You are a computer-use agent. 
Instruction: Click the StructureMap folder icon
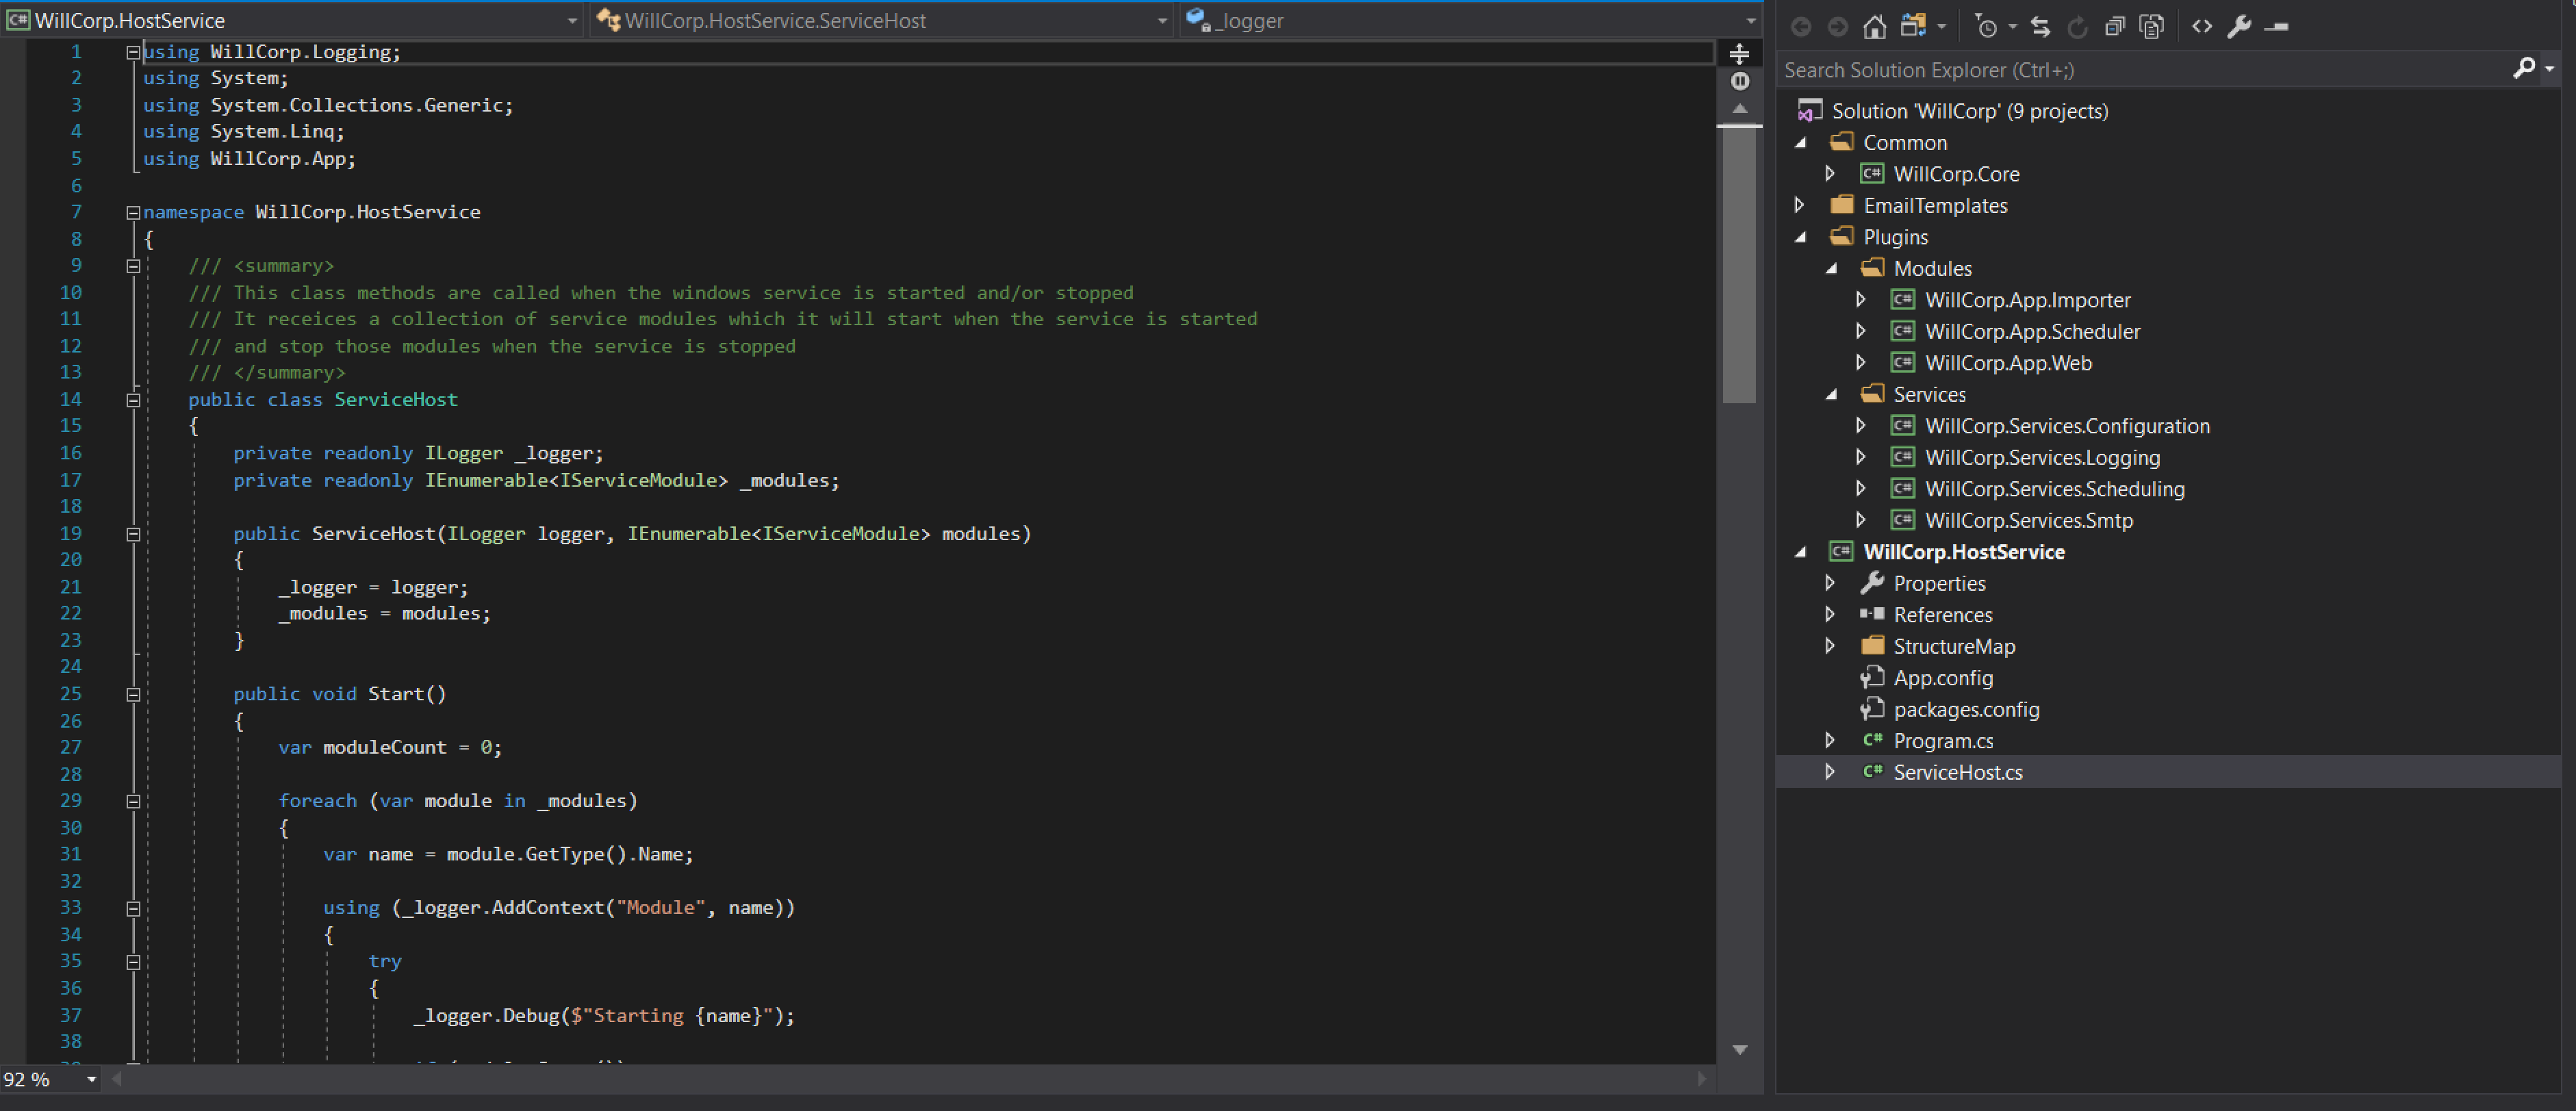click(x=1872, y=645)
